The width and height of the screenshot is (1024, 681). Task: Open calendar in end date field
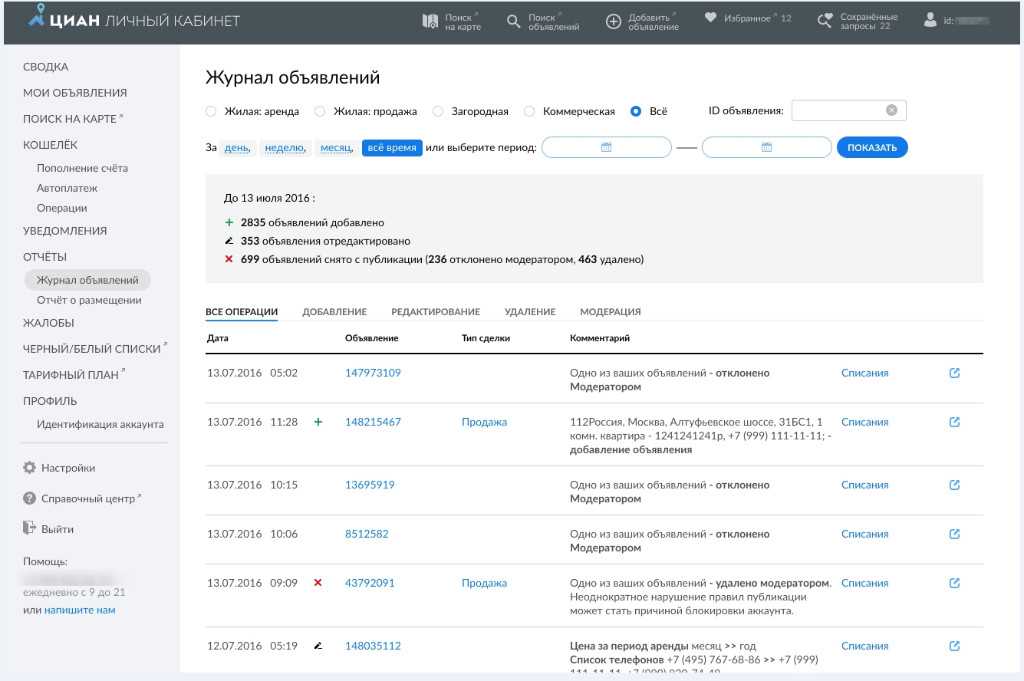point(767,148)
